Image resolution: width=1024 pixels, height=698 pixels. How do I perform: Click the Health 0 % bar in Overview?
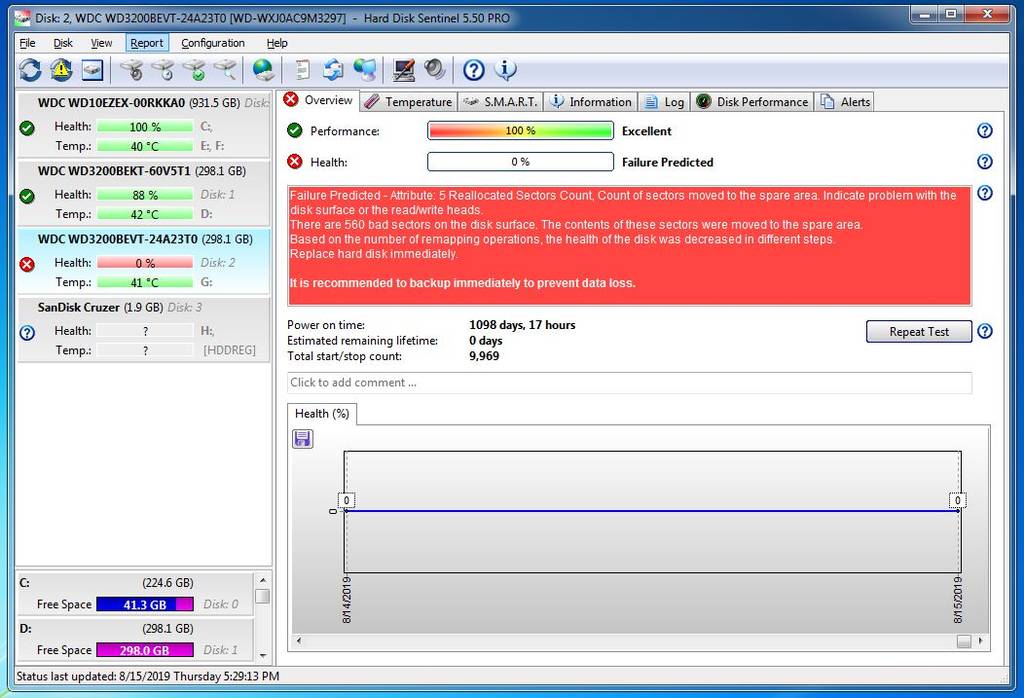click(520, 161)
